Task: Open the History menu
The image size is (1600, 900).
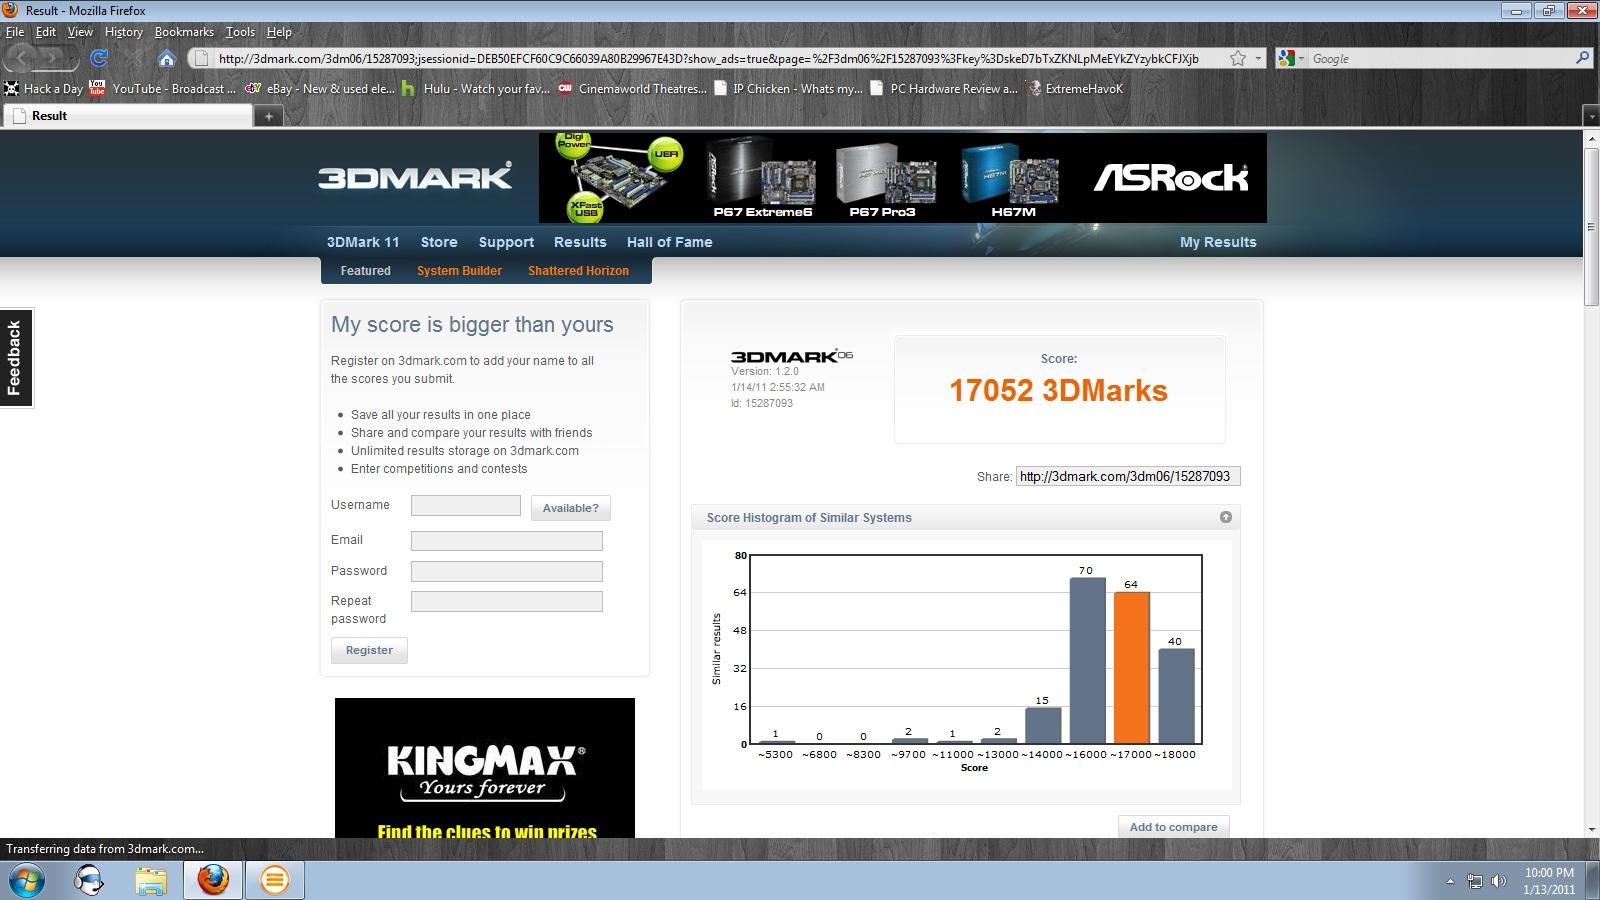Action: click(123, 32)
